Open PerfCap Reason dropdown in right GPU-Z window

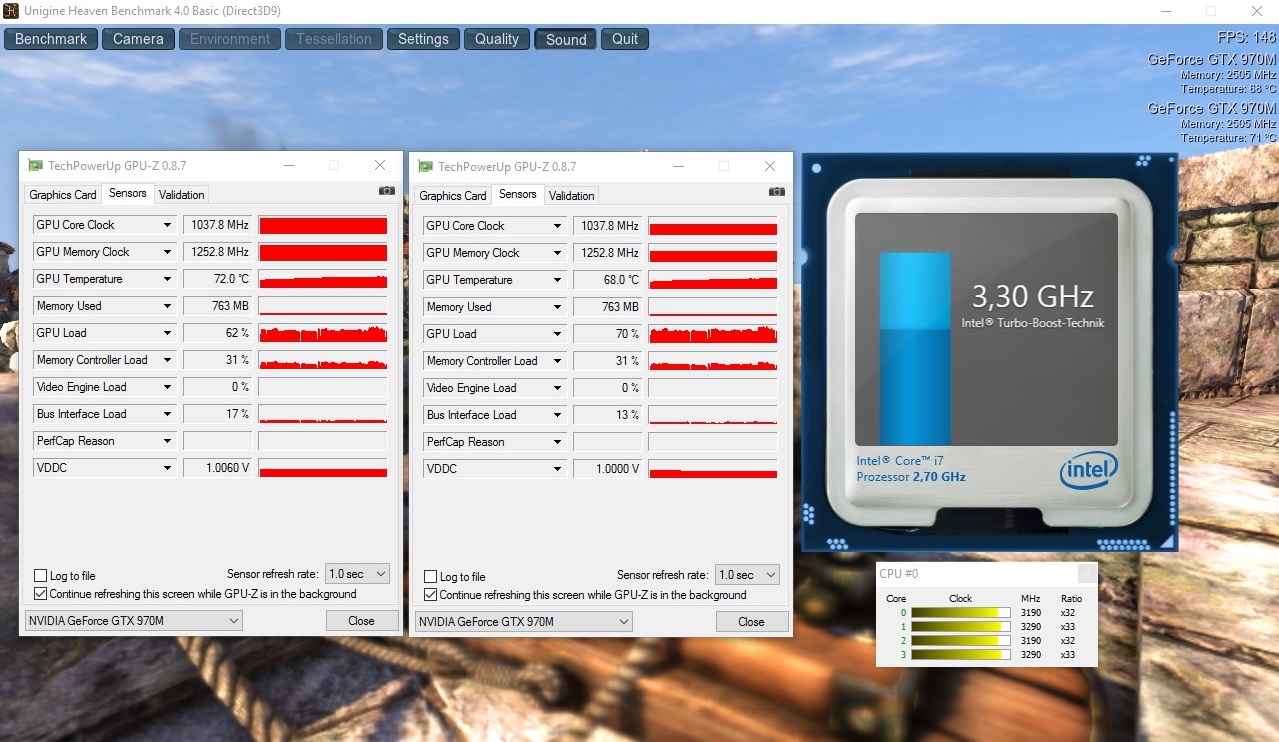click(557, 442)
